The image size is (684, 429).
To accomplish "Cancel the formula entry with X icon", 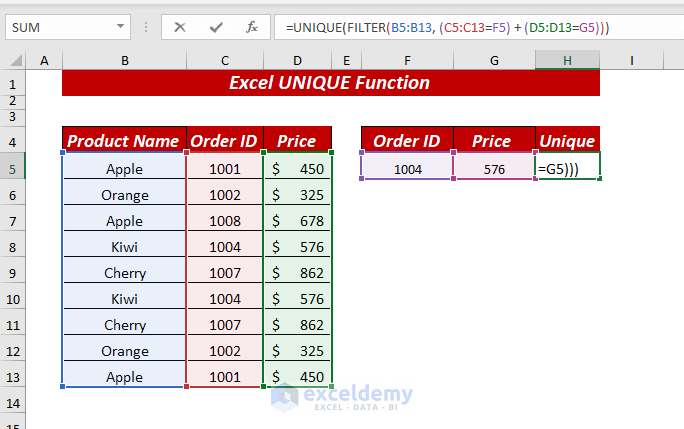I will (x=180, y=27).
